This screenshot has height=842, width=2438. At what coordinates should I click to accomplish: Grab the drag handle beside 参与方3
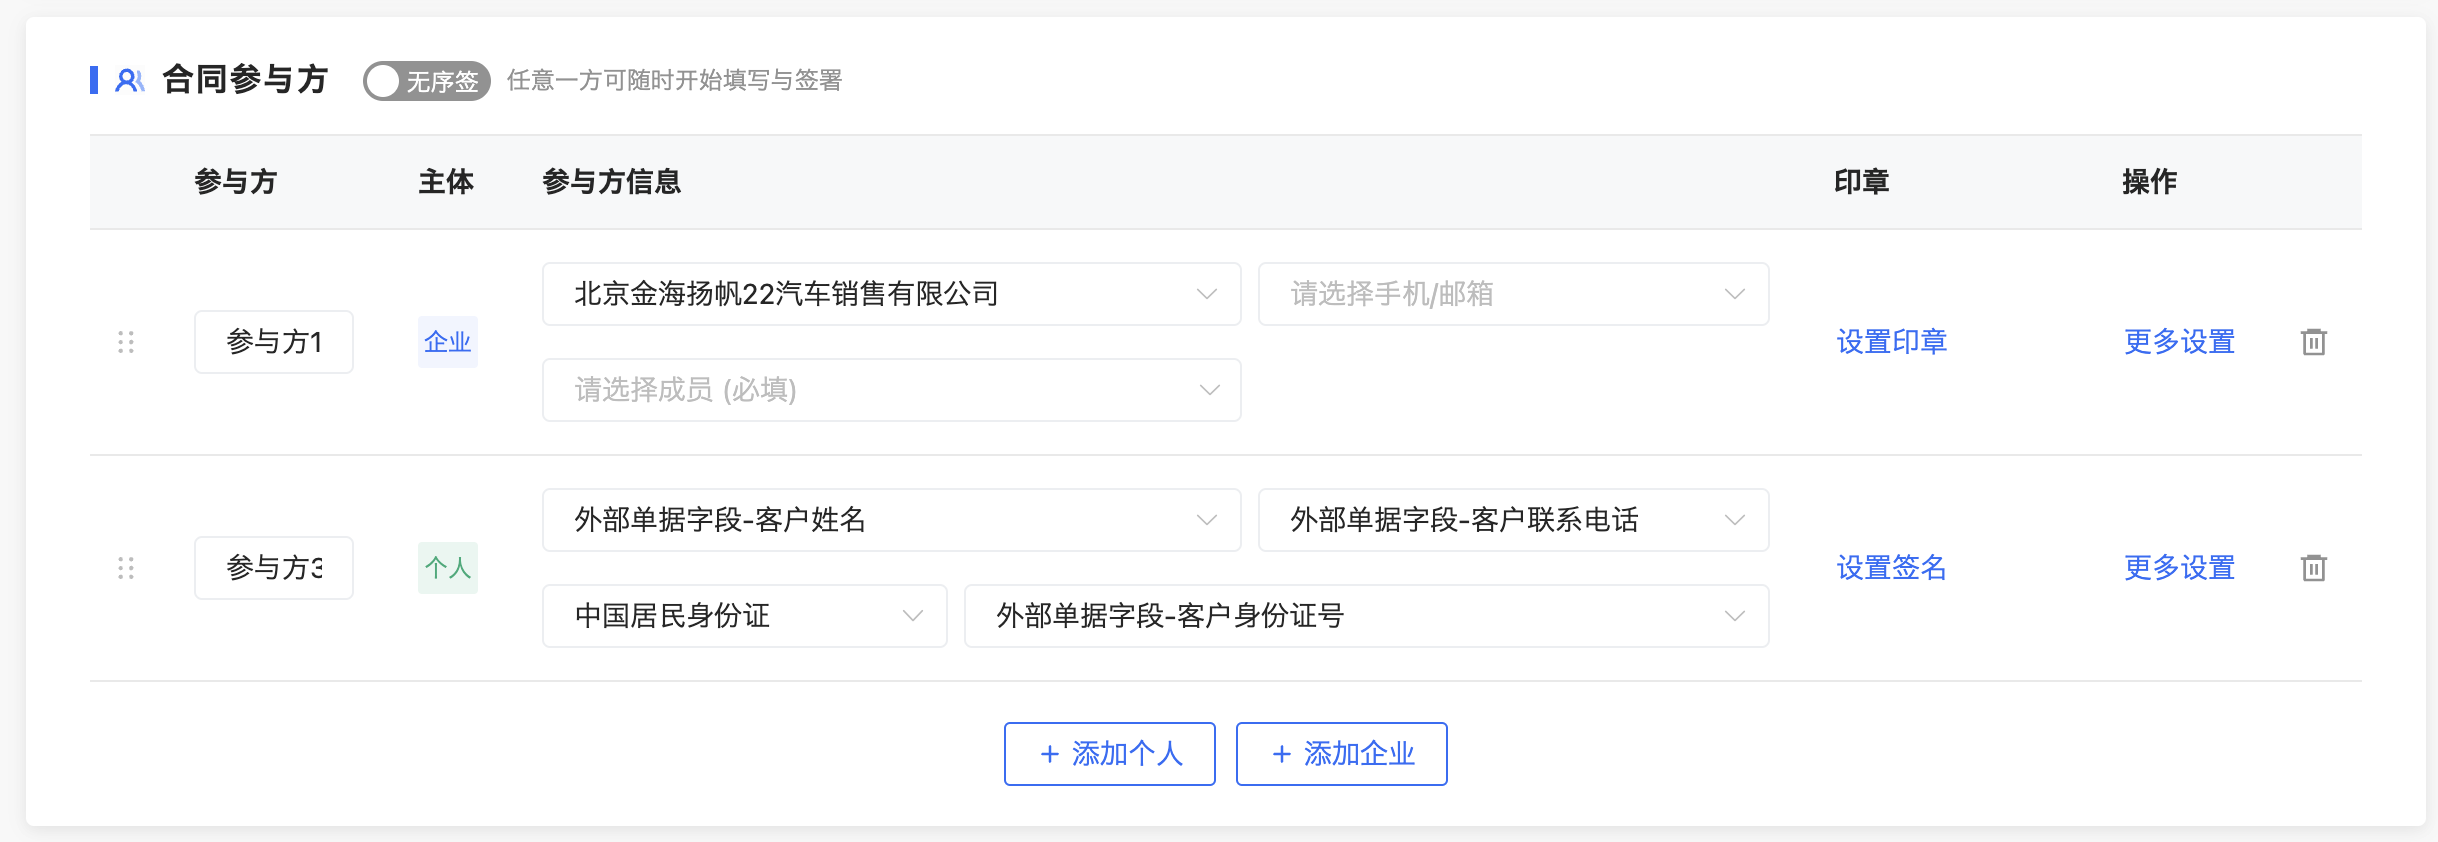coord(126,568)
